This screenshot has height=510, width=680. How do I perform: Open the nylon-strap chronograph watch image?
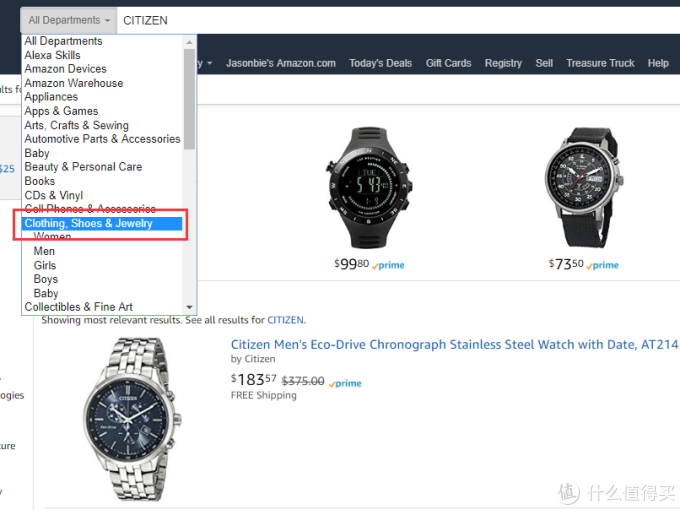[x=583, y=187]
